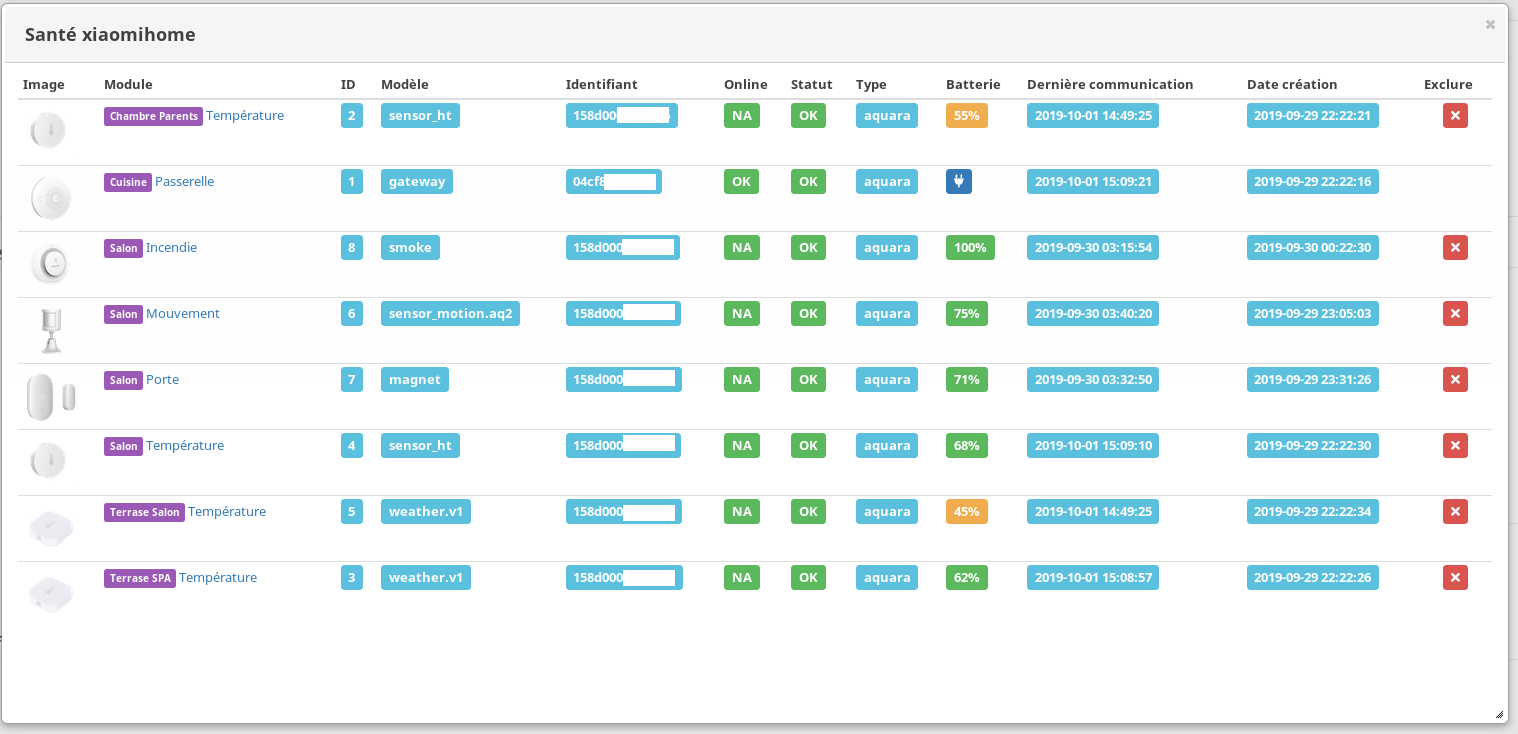Screen dimensions: 1518x734
Task: Click the gateway Online OK badge
Action: point(741,182)
